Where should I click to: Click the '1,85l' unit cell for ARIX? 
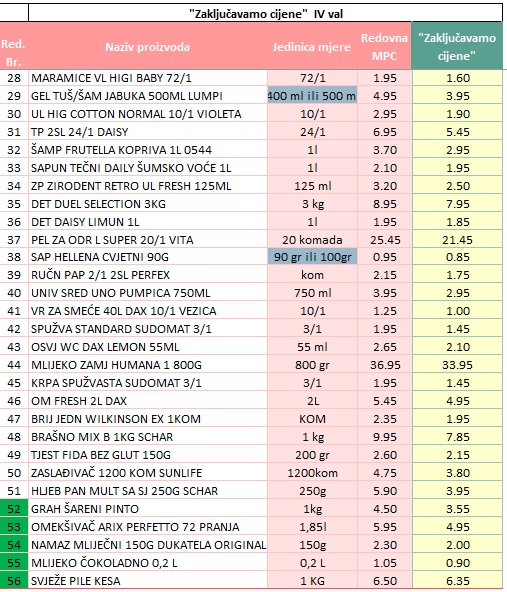[312, 527]
